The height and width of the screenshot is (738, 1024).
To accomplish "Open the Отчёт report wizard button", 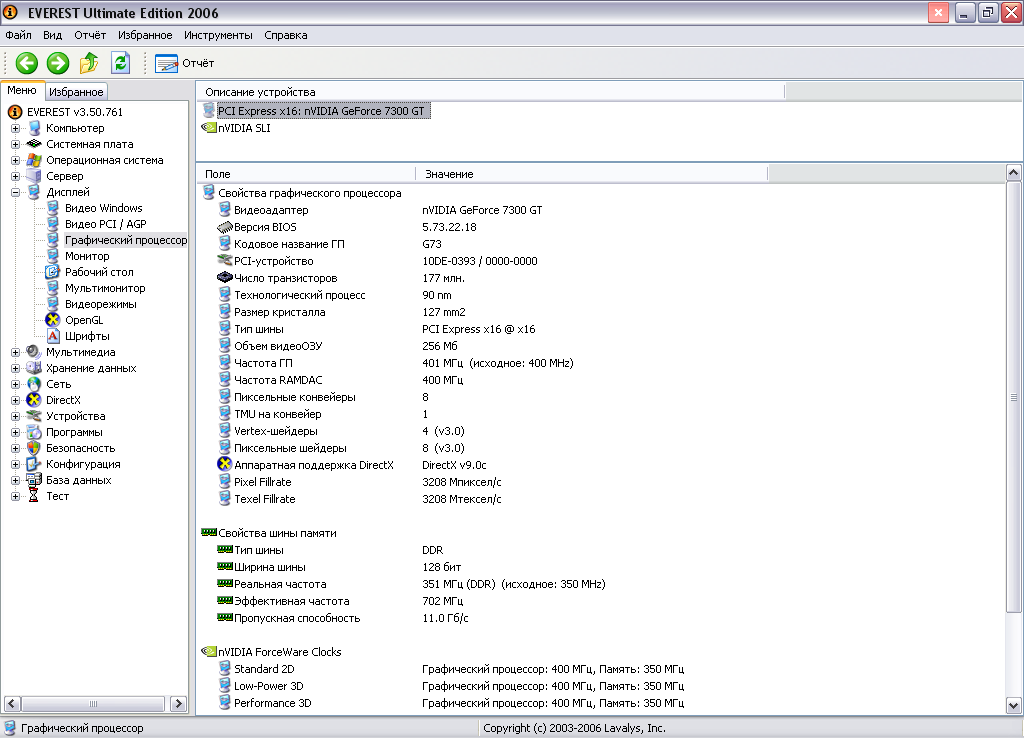I will pos(184,63).
